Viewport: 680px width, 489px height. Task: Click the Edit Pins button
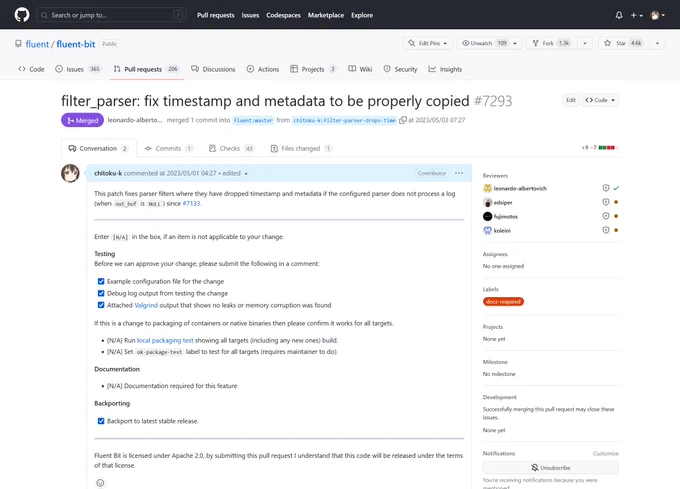click(x=428, y=43)
